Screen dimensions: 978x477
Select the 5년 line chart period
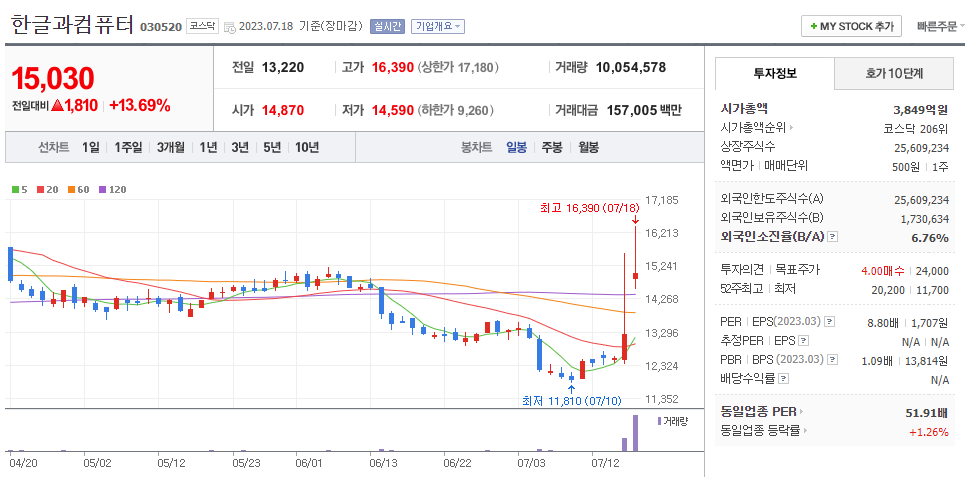click(x=272, y=148)
